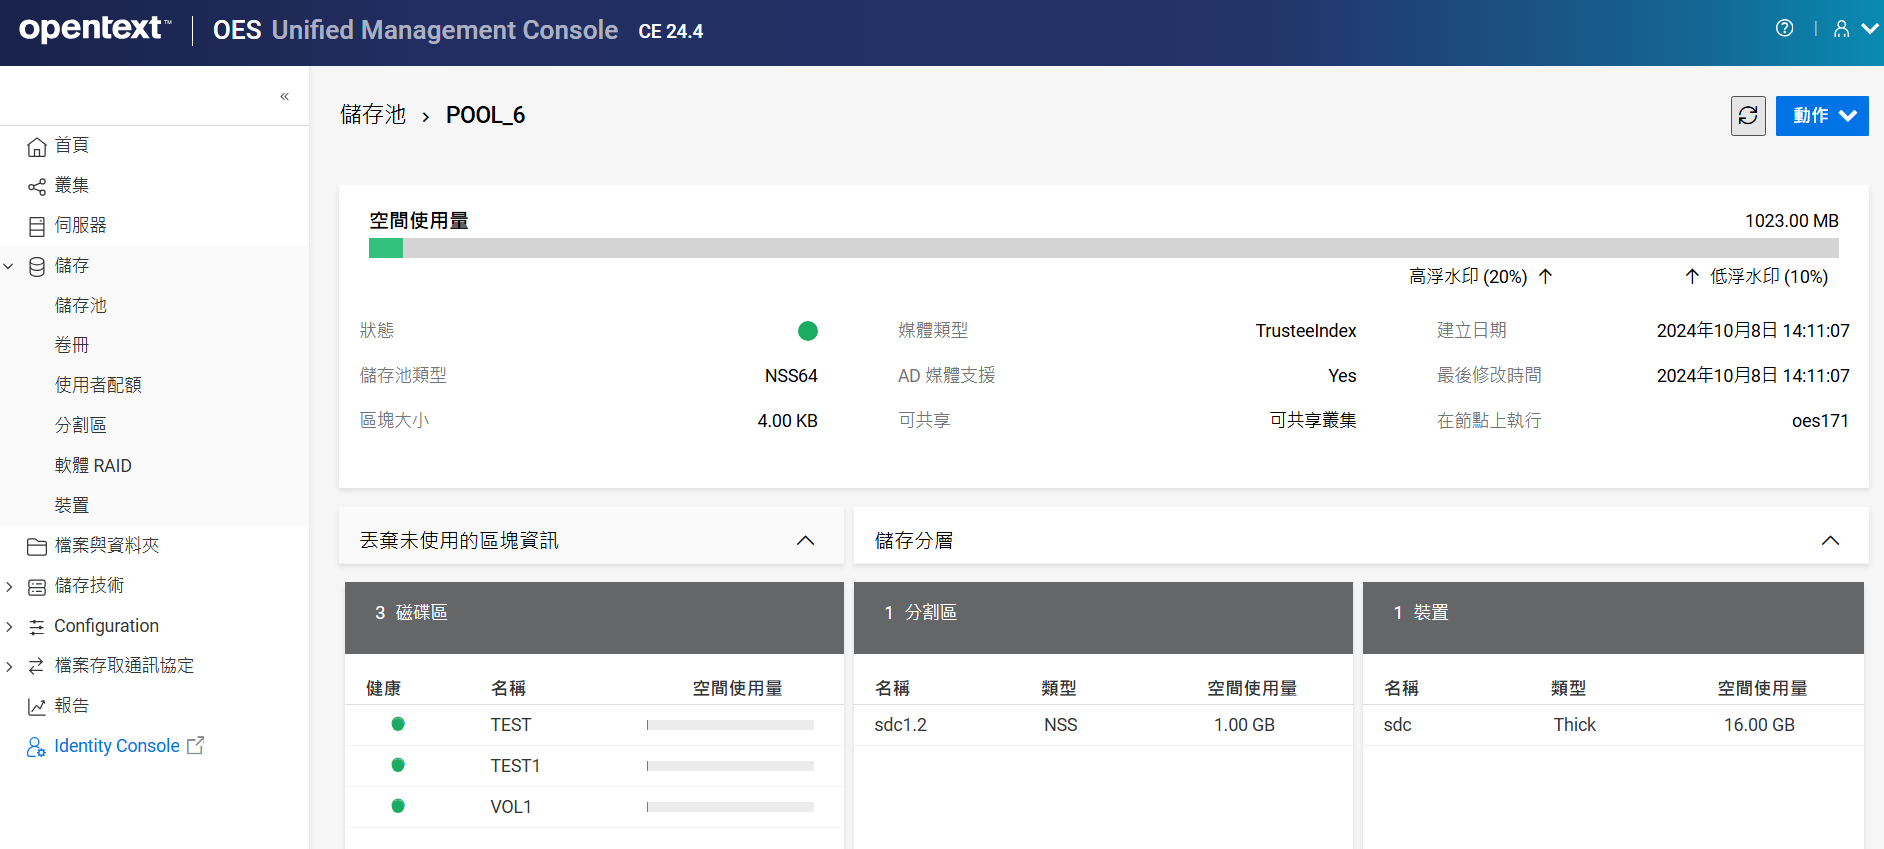Viewport: 1884px width, 849px height.
Task: Click the 伺服器 server icon
Action: pos(37,226)
